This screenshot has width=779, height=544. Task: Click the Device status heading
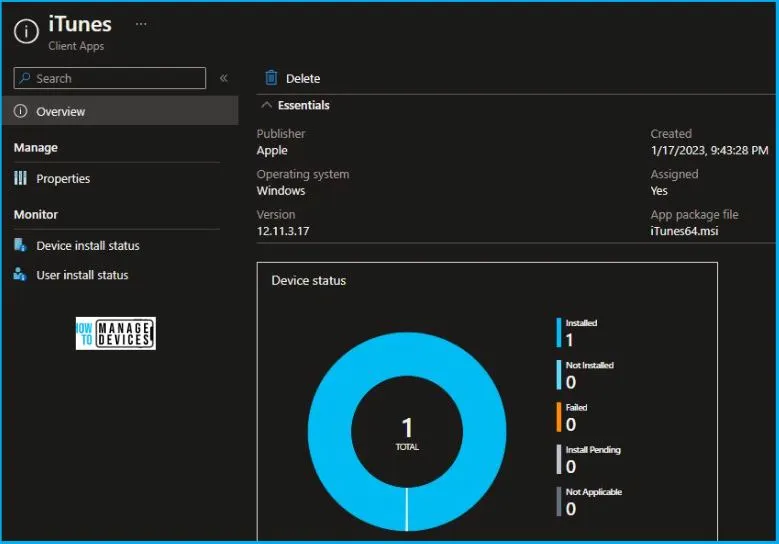(309, 281)
